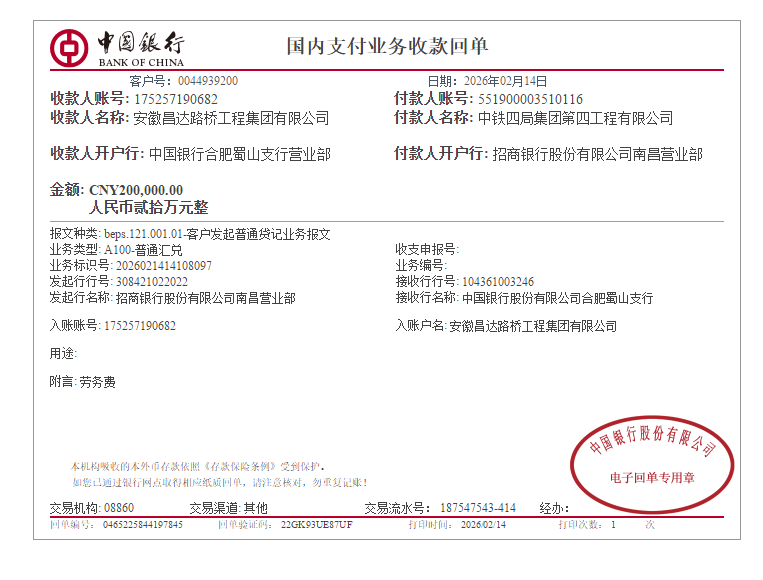Click the 中国银行 calligraphy bank name
The width and height of the screenshot is (763, 580).
pos(141,42)
